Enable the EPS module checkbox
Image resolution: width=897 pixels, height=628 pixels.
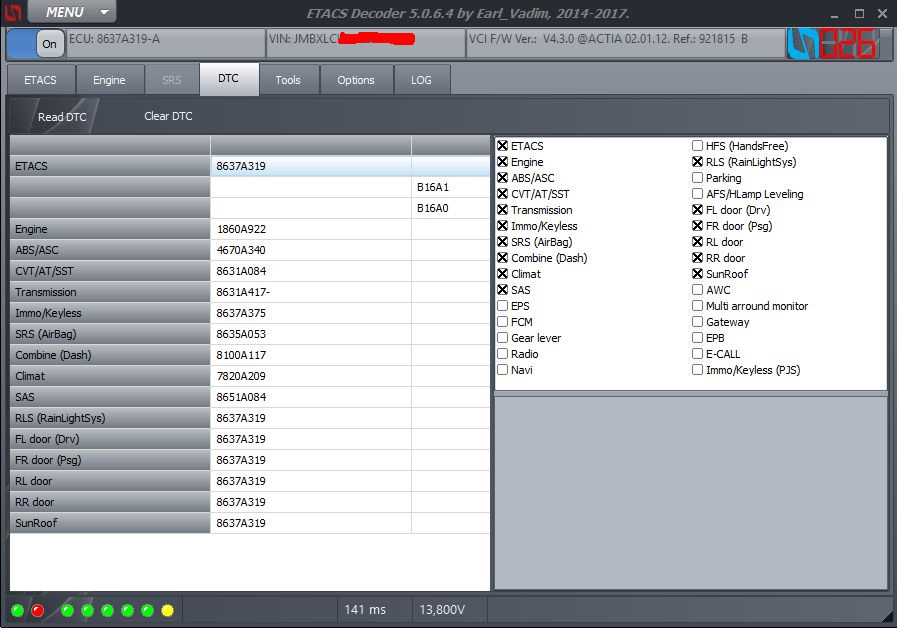[503, 306]
